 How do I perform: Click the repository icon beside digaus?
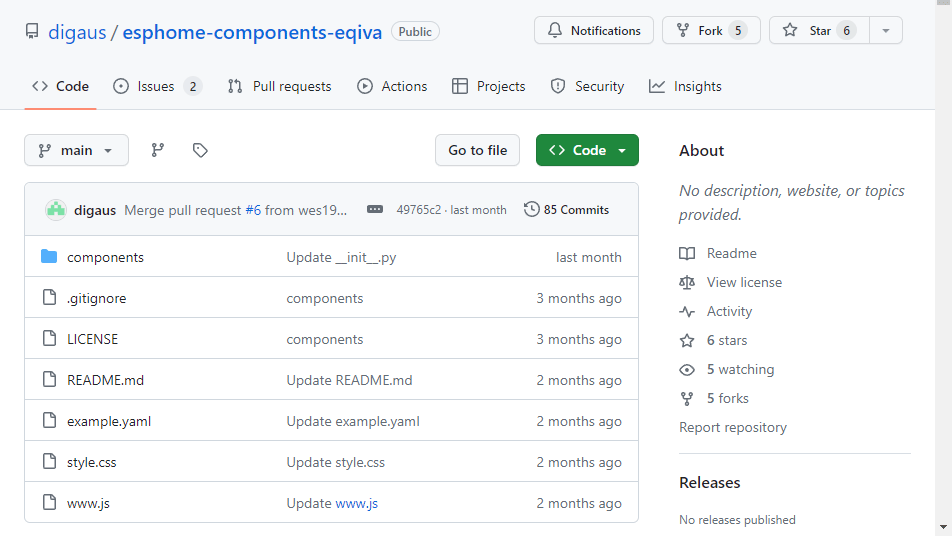[32, 31]
